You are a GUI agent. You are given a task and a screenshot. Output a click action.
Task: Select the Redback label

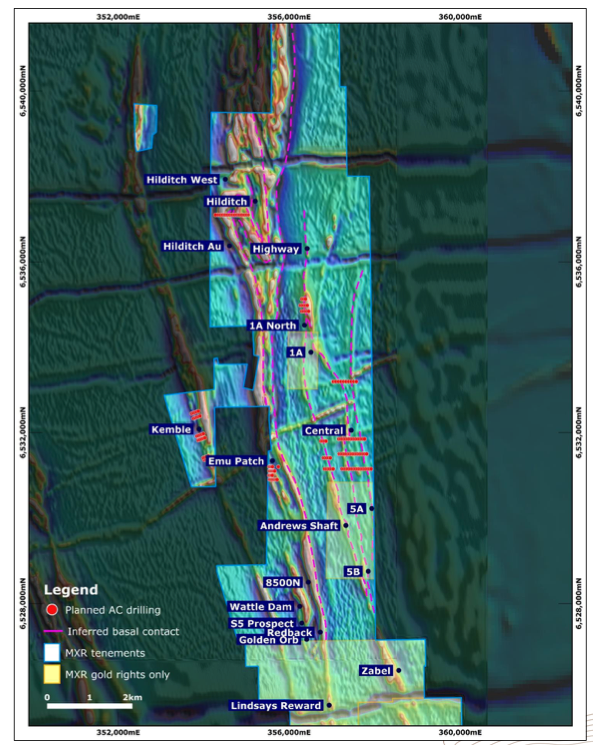point(290,632)
